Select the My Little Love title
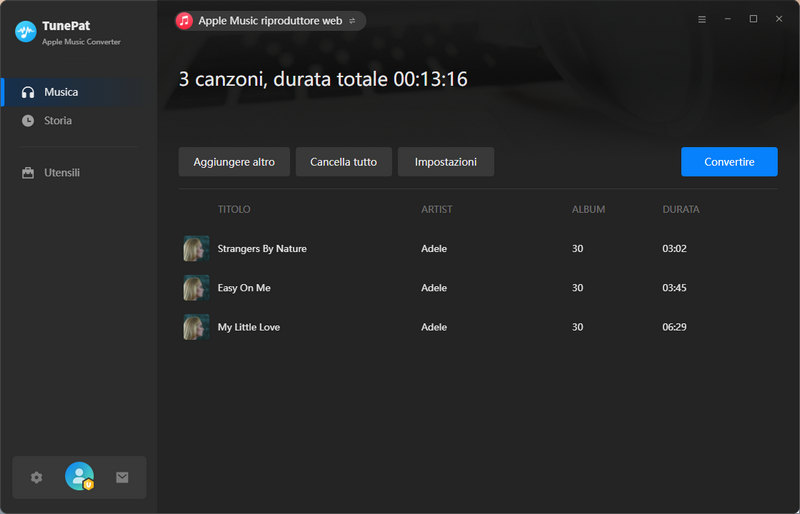 tap(248, 327)
